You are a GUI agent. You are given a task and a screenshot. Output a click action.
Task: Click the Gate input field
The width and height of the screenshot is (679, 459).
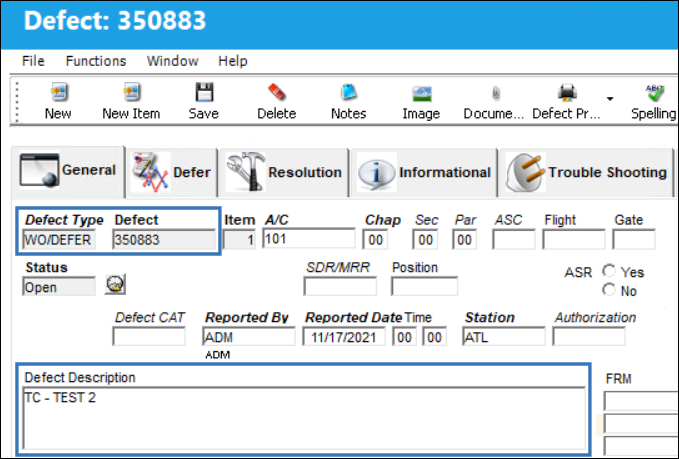point(634,240)
